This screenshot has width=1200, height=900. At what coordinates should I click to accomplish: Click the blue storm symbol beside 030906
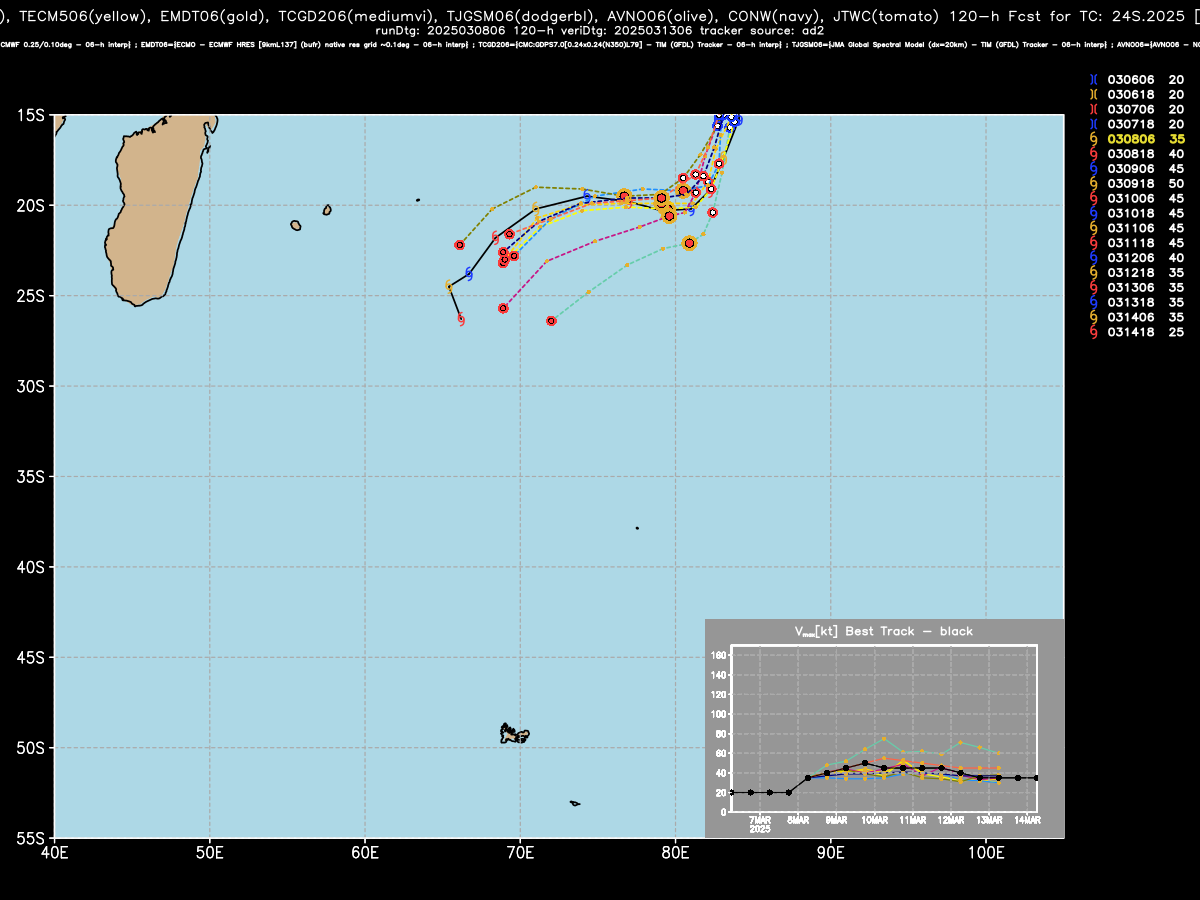(x=1094, y=169)
